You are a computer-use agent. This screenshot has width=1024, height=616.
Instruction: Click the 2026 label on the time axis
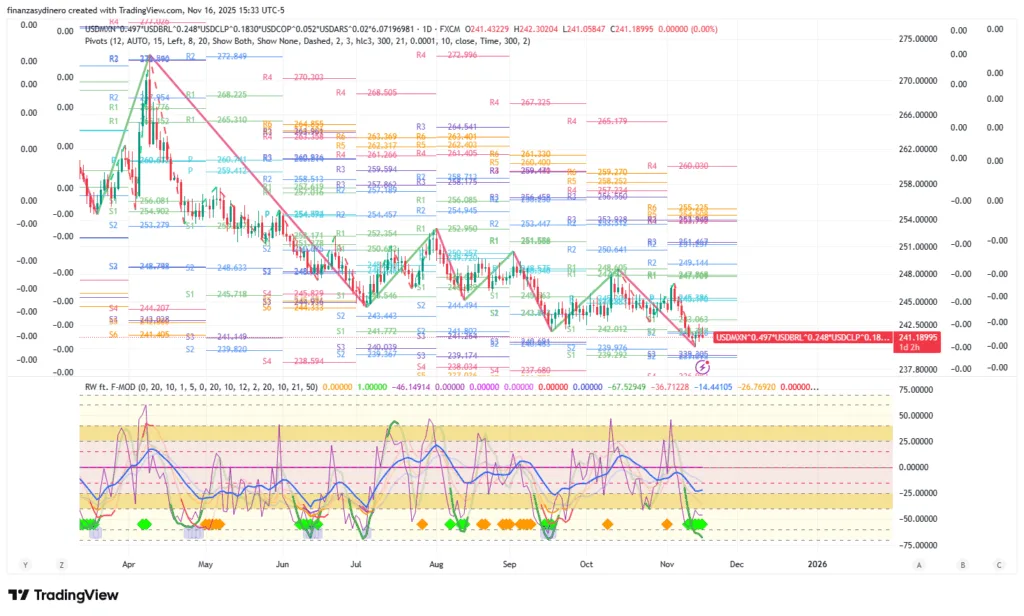click(x=817, y=564)
